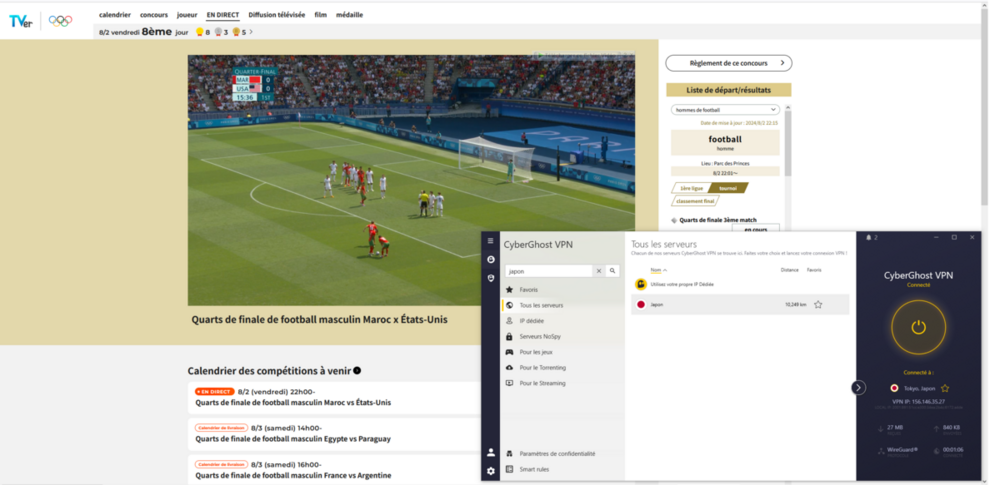1000x485 pixels.
Task: Click 'Règlement de ce concours' button
Action: point(729,63)
